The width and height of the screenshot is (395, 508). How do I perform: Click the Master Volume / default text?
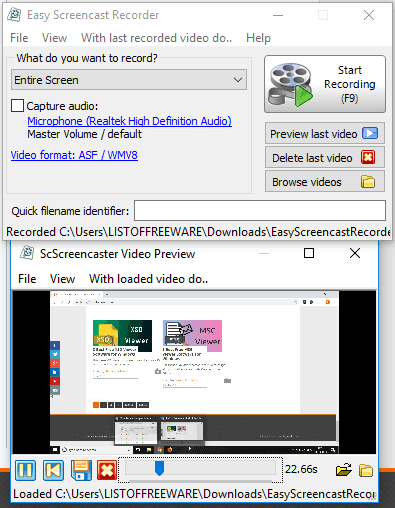point(84,134)
